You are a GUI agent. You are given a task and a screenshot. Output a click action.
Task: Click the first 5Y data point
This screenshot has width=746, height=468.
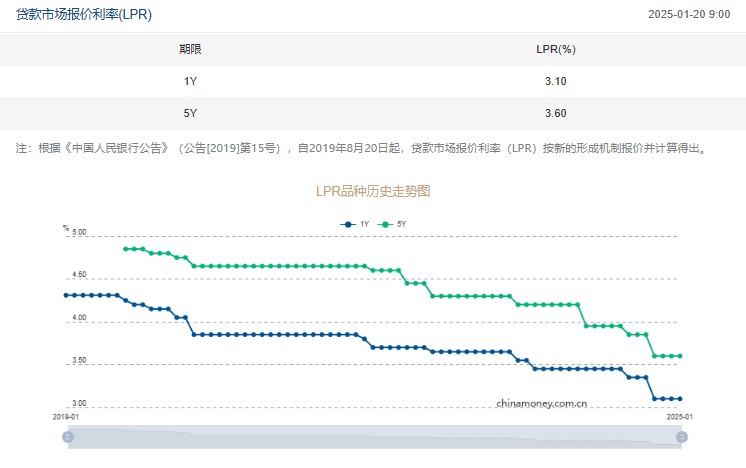125,249
